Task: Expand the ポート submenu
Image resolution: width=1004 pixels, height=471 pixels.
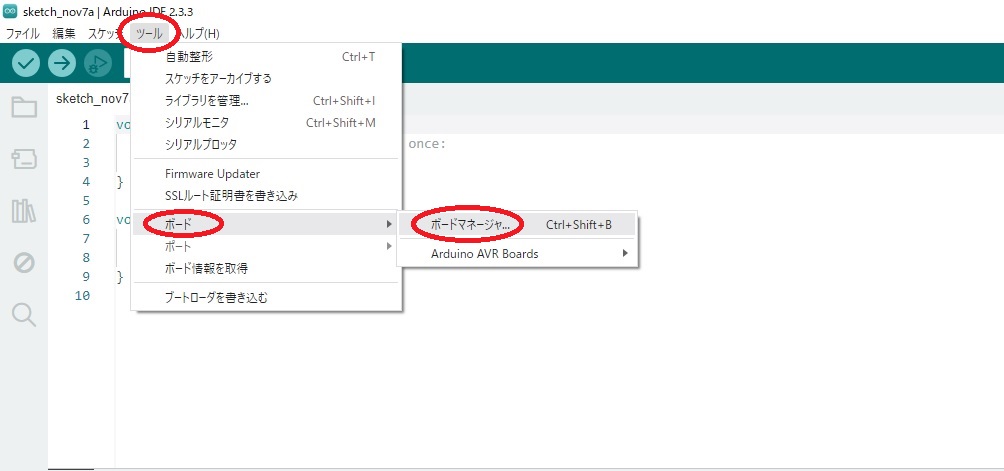Action: coord(266,246)
